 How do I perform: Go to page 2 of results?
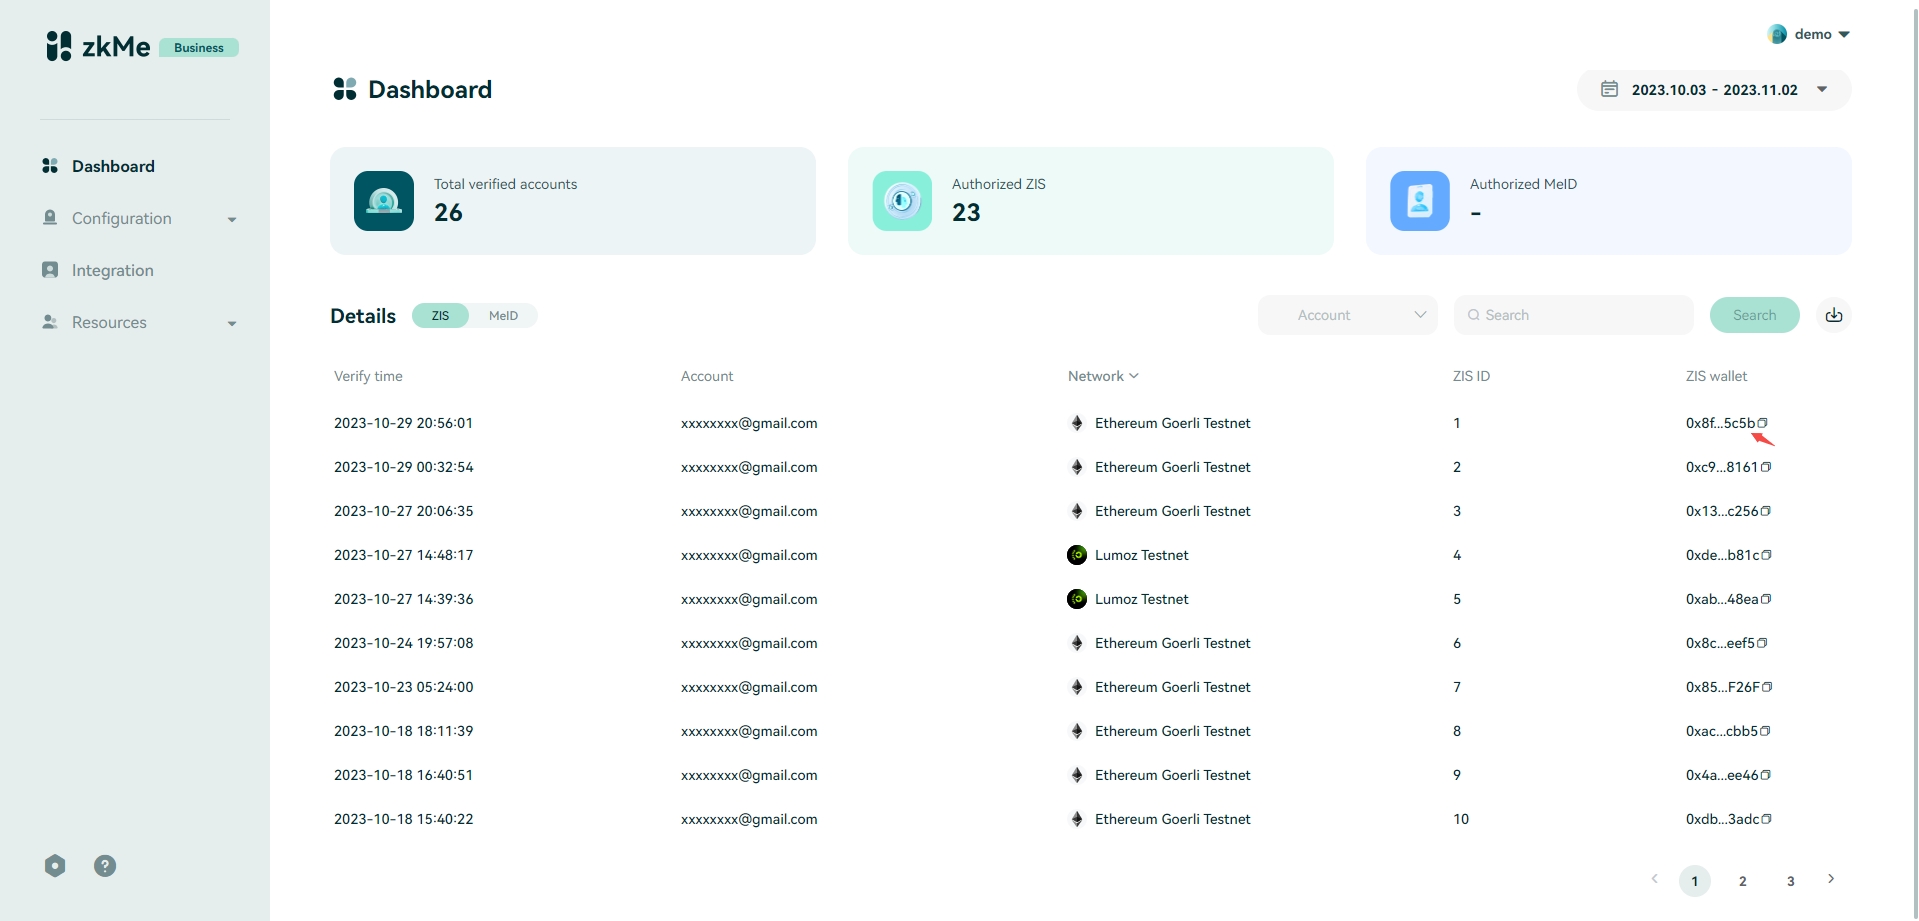point(1742,881)
